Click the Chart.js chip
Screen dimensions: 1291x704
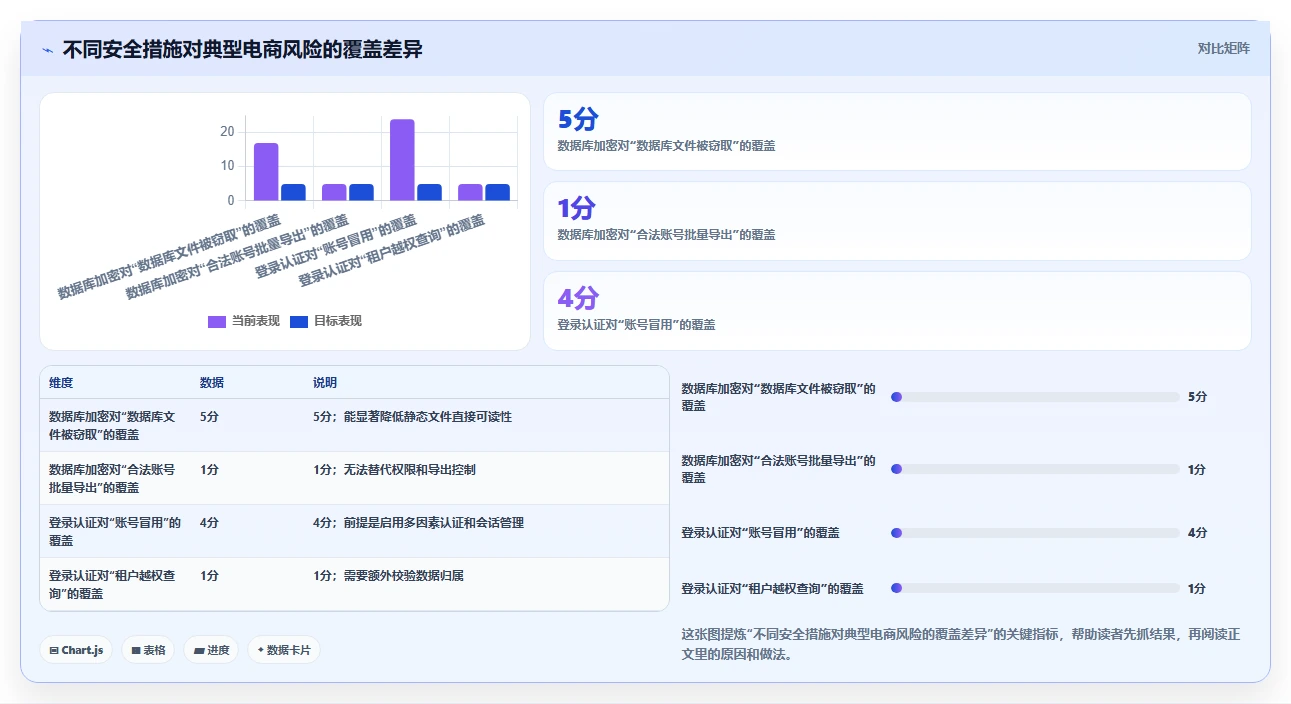click(76, 650)
